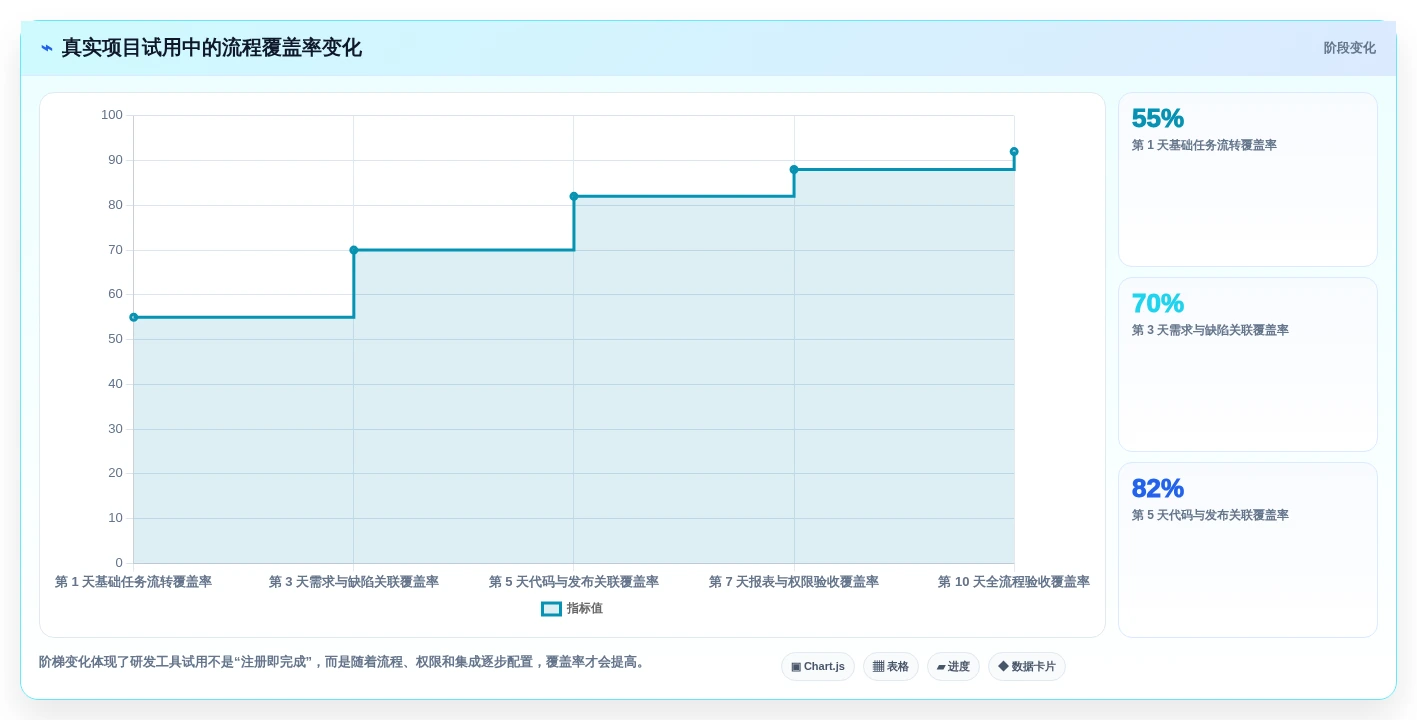Image resolution: width=1417 pixels, height=720 pixels.
Task: Select the Chart.js tag chip
Action: tap(818, 666)
